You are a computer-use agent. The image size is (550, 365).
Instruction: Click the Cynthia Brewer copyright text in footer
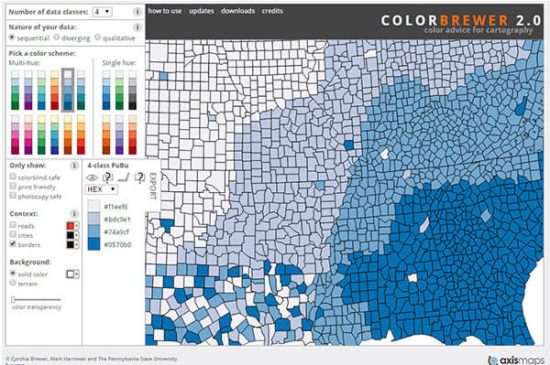pyautogui.click(x=91, y=359)
